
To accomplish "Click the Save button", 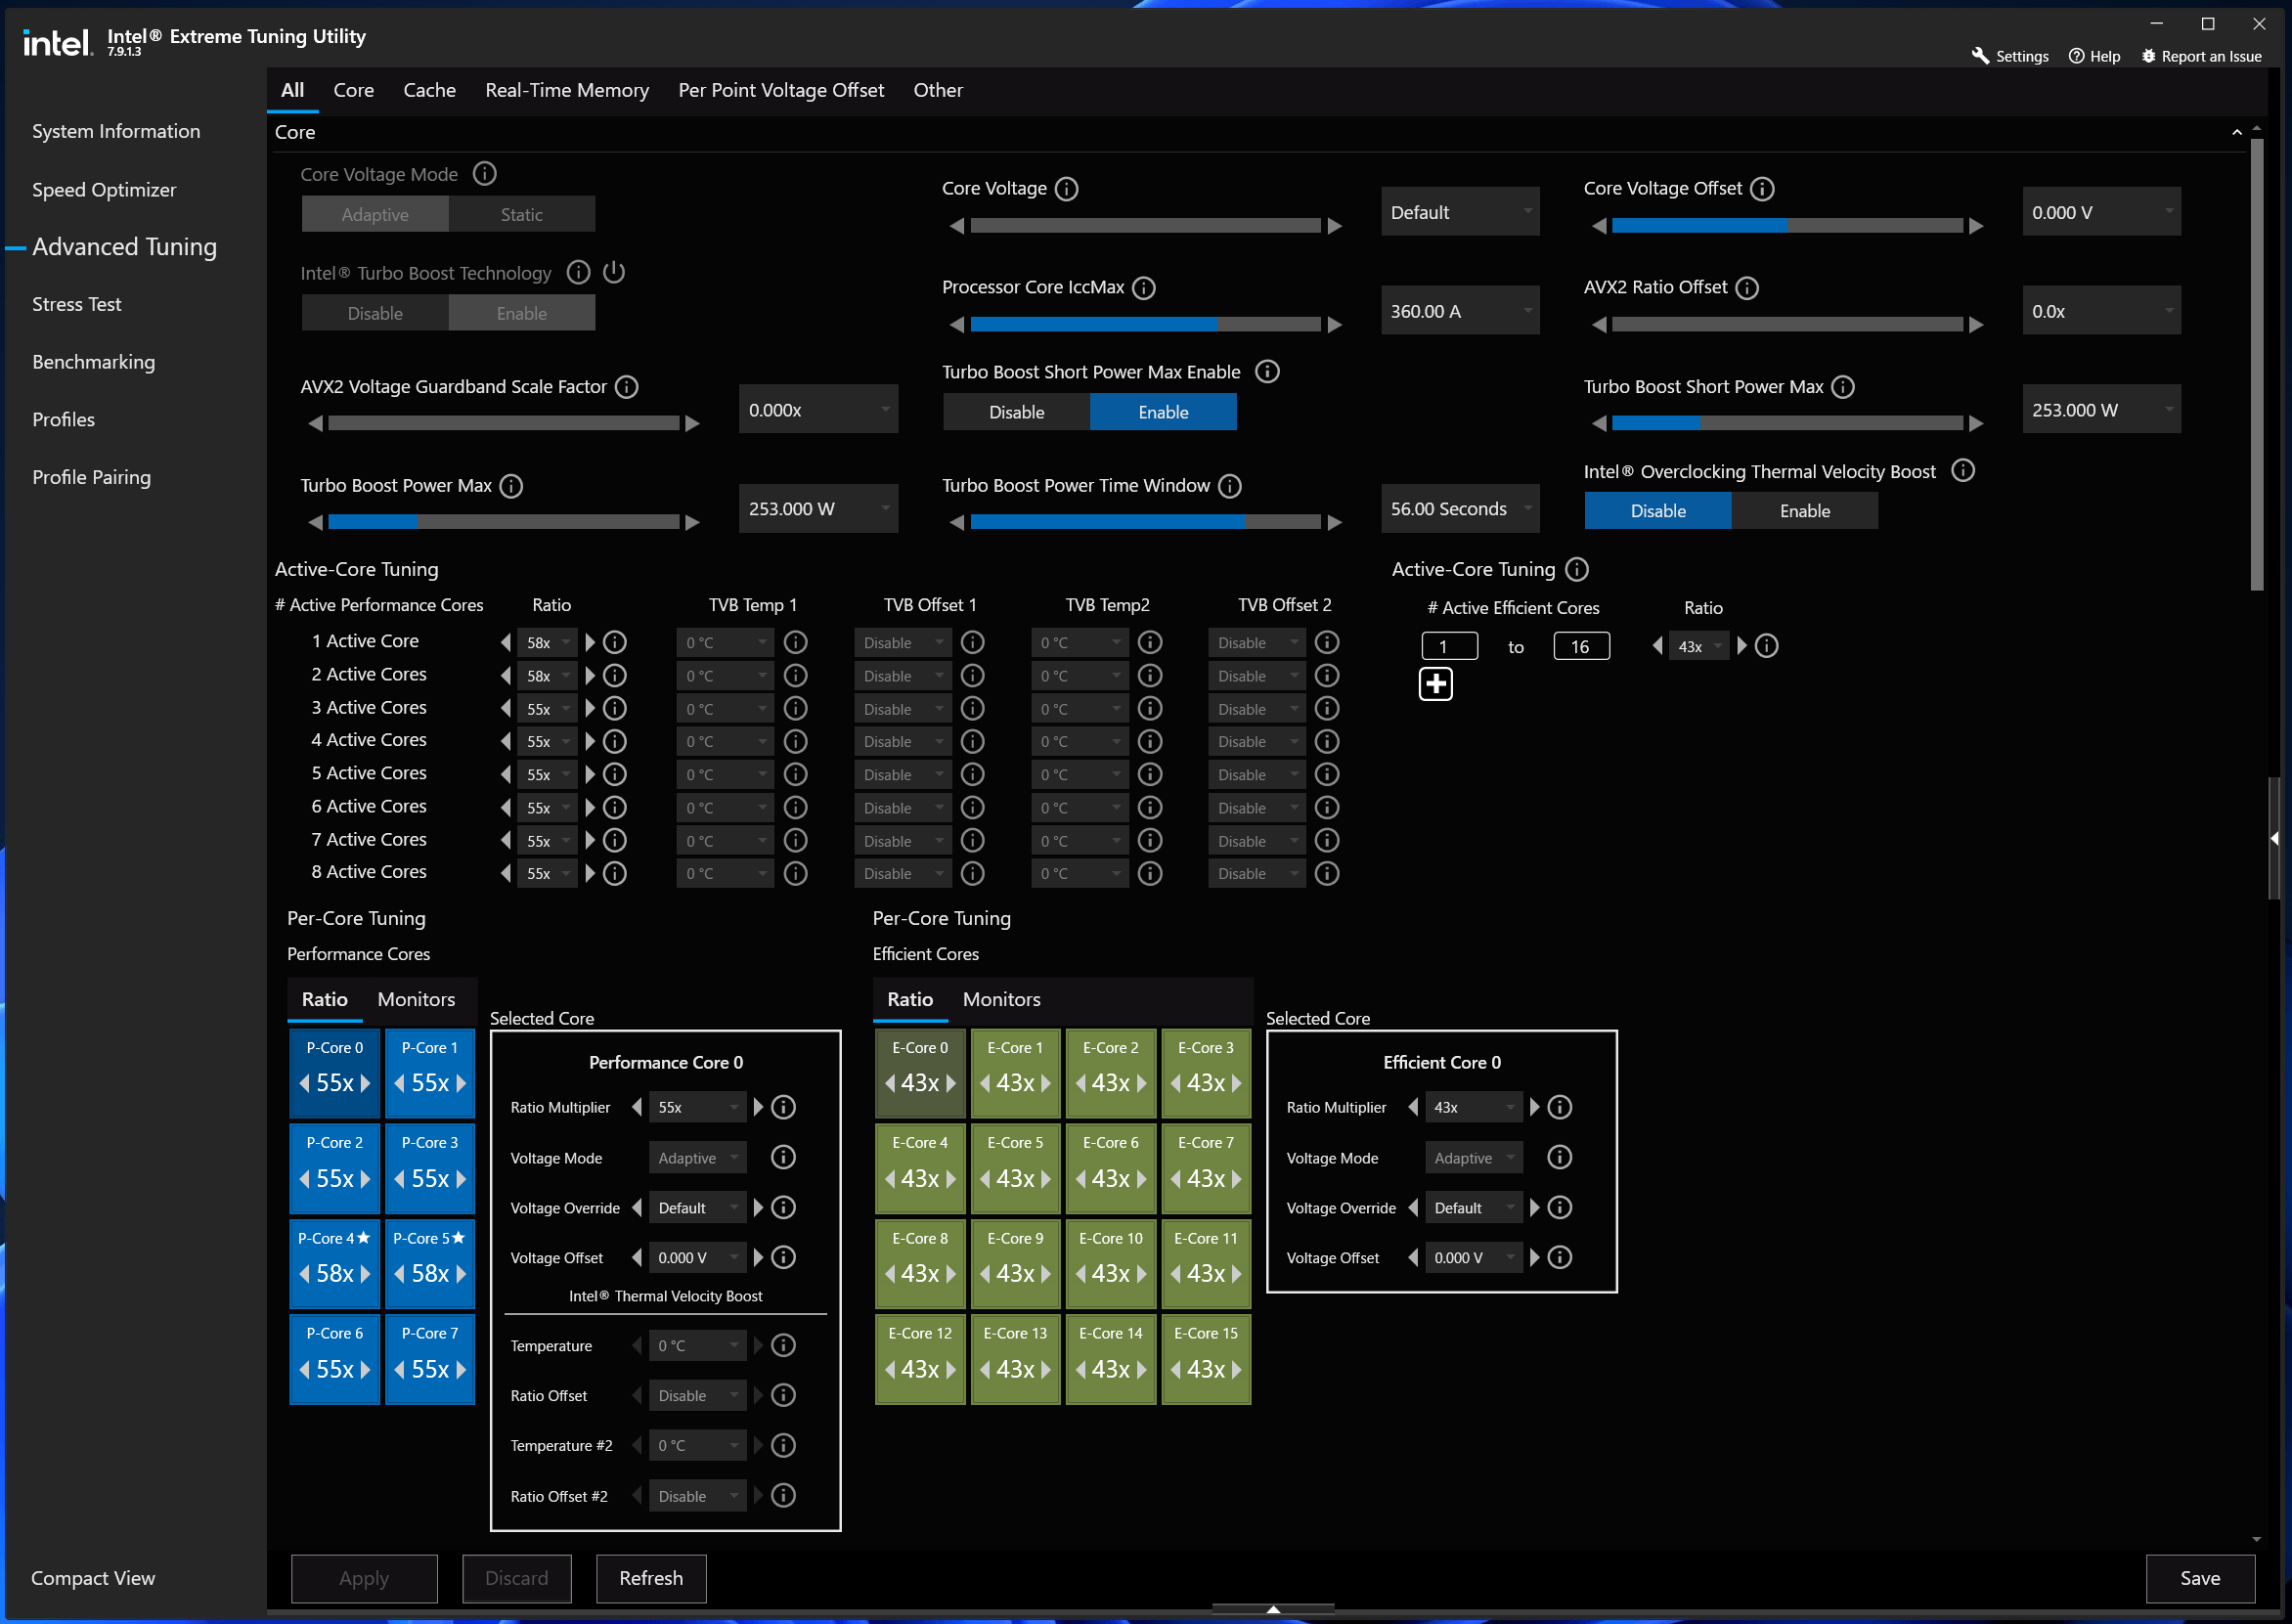I will coord(2201,1579).
